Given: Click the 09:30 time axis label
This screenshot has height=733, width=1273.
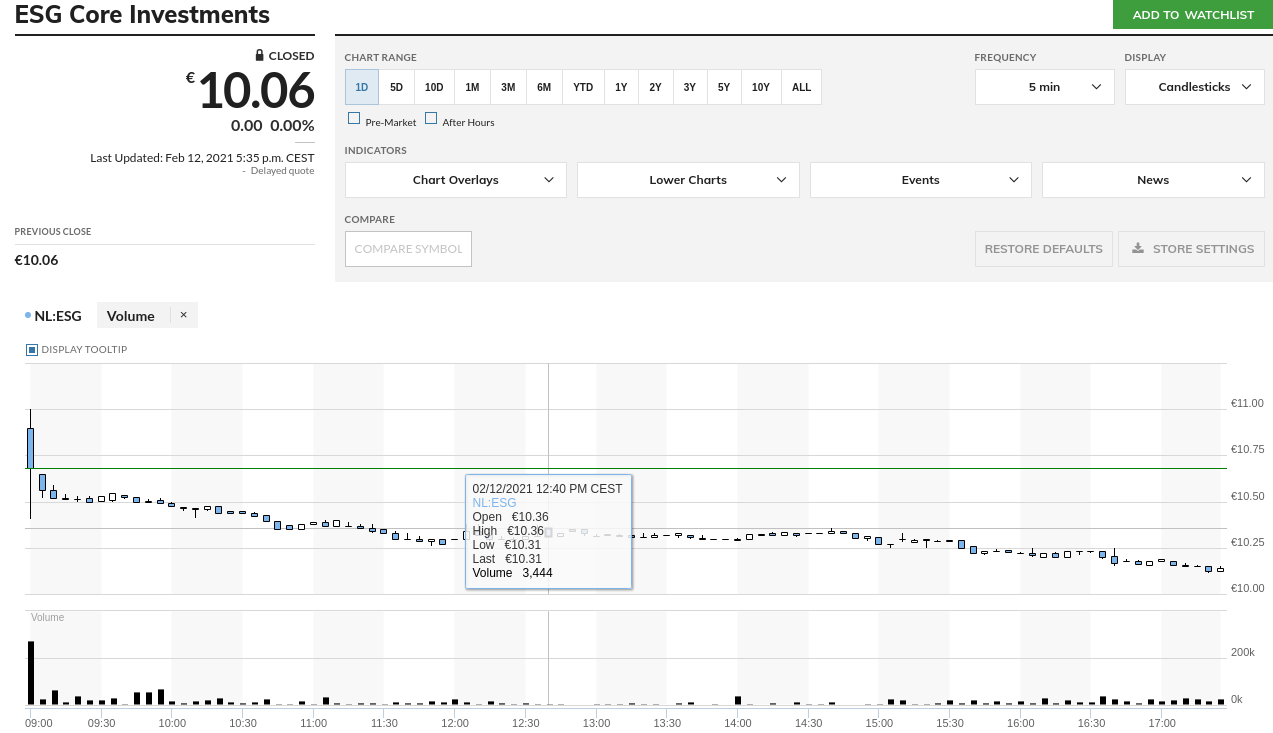Looking at the screenshot, I should [x=101, y=723].
